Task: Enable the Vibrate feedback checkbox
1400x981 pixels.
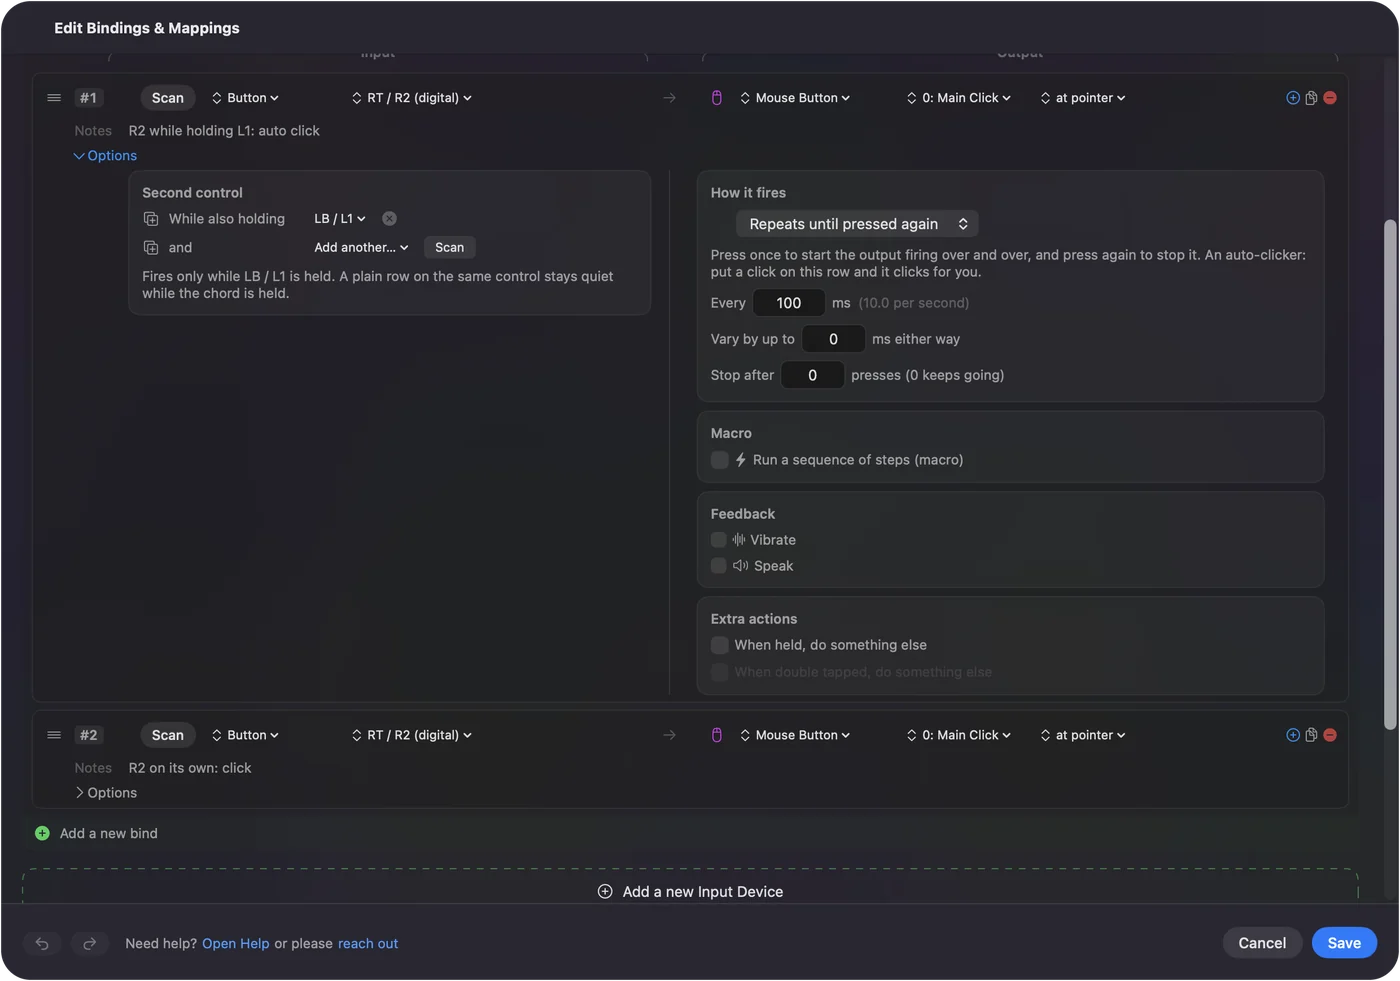Action: coord(718,540)
